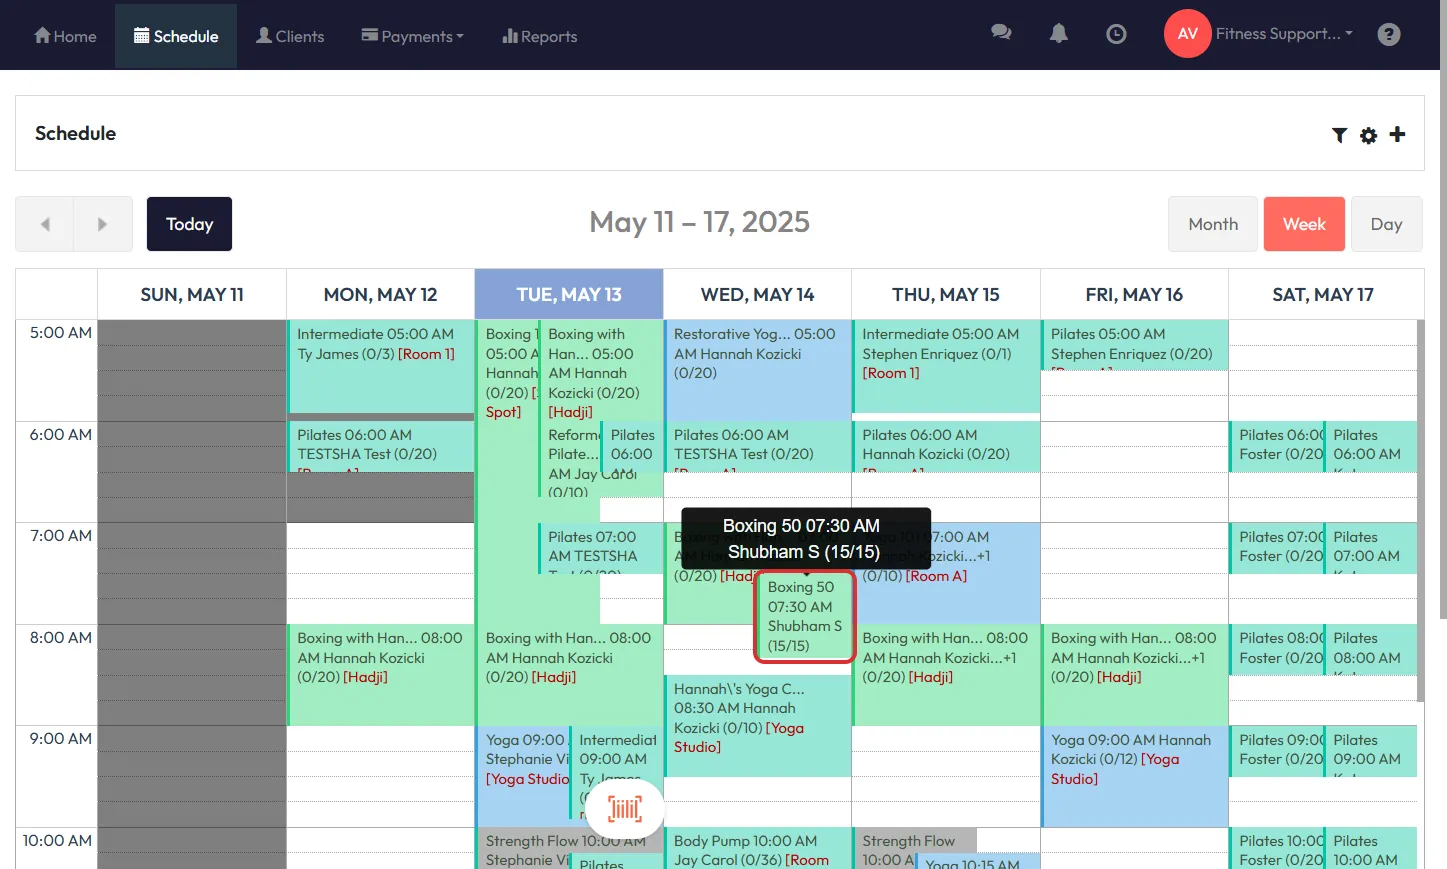Open the notifications bell
The image size is (1447, 869).
pyautogui.click(x=1058, y=34)
